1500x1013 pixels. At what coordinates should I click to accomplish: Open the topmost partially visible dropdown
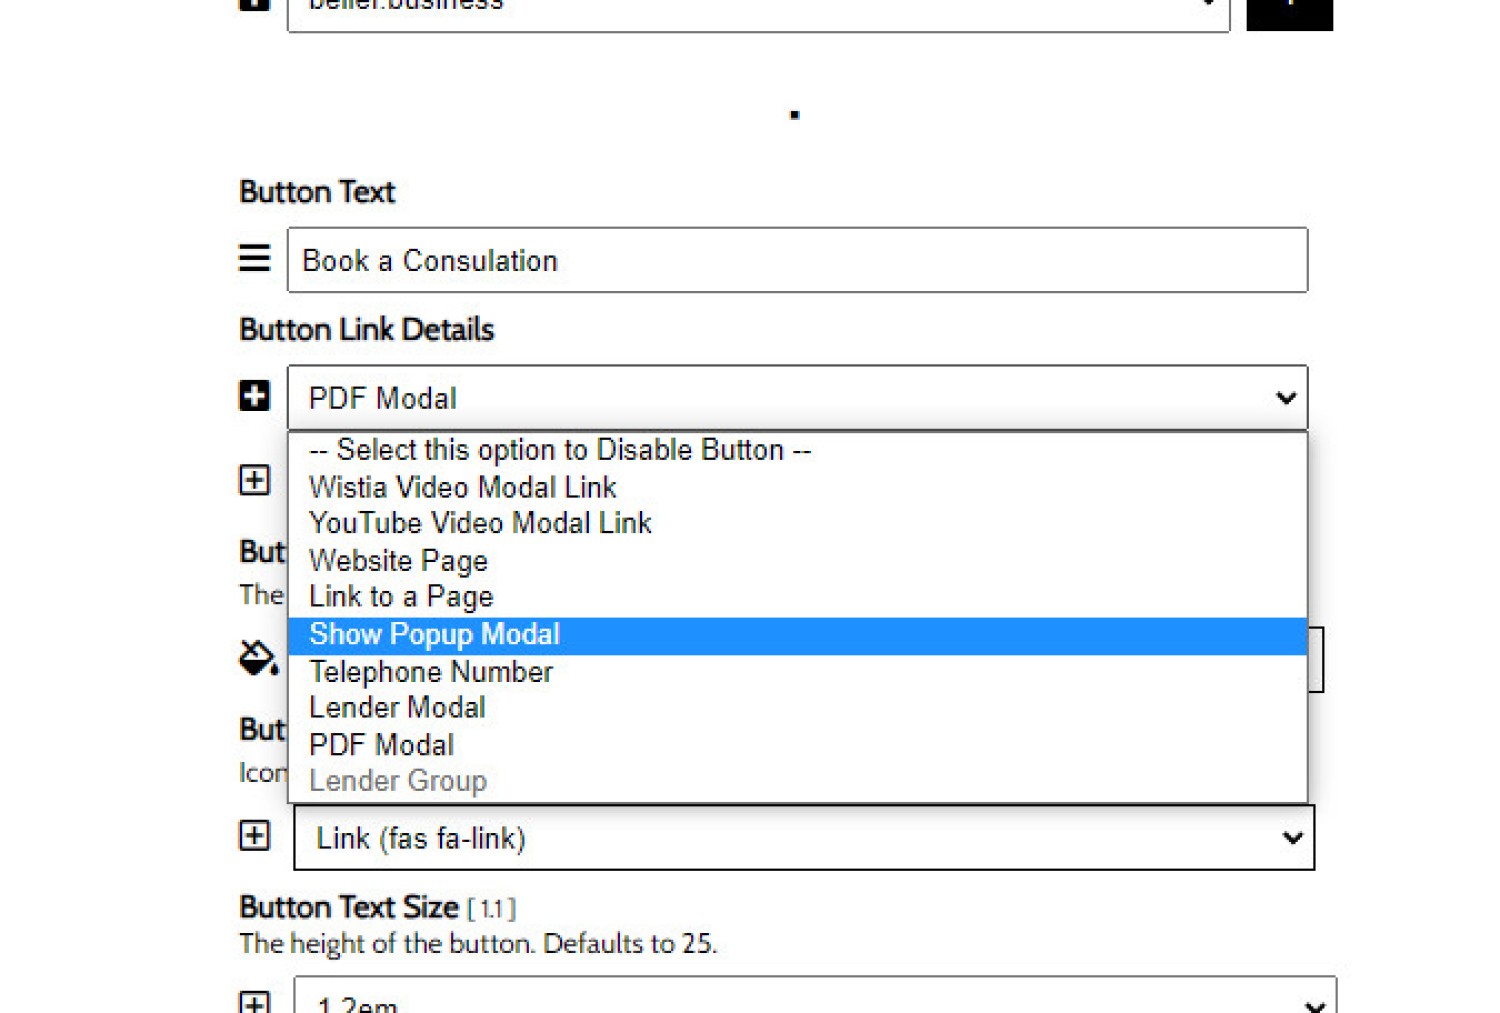pos(757,10)
